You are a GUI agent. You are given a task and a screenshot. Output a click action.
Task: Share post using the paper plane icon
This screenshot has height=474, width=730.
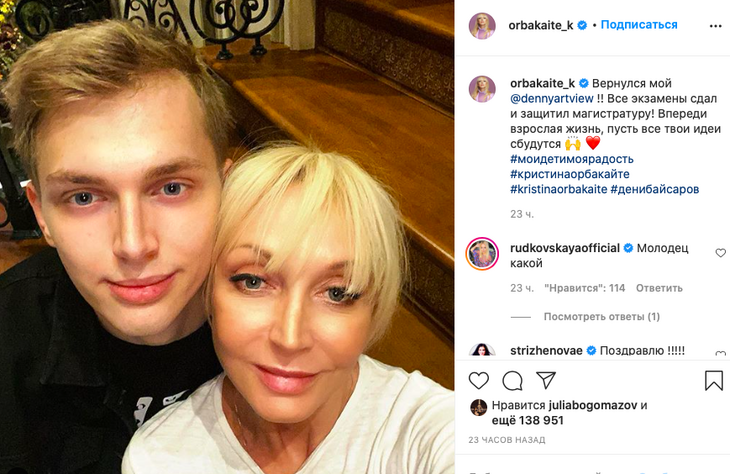[546, 380]
